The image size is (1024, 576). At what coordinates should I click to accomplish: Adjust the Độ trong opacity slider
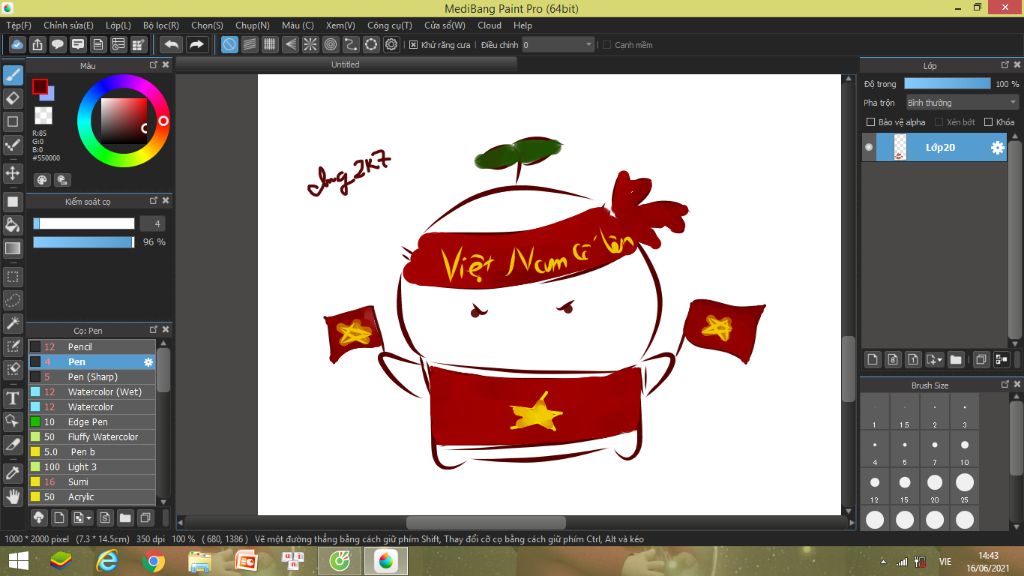[x=947, y=84]
